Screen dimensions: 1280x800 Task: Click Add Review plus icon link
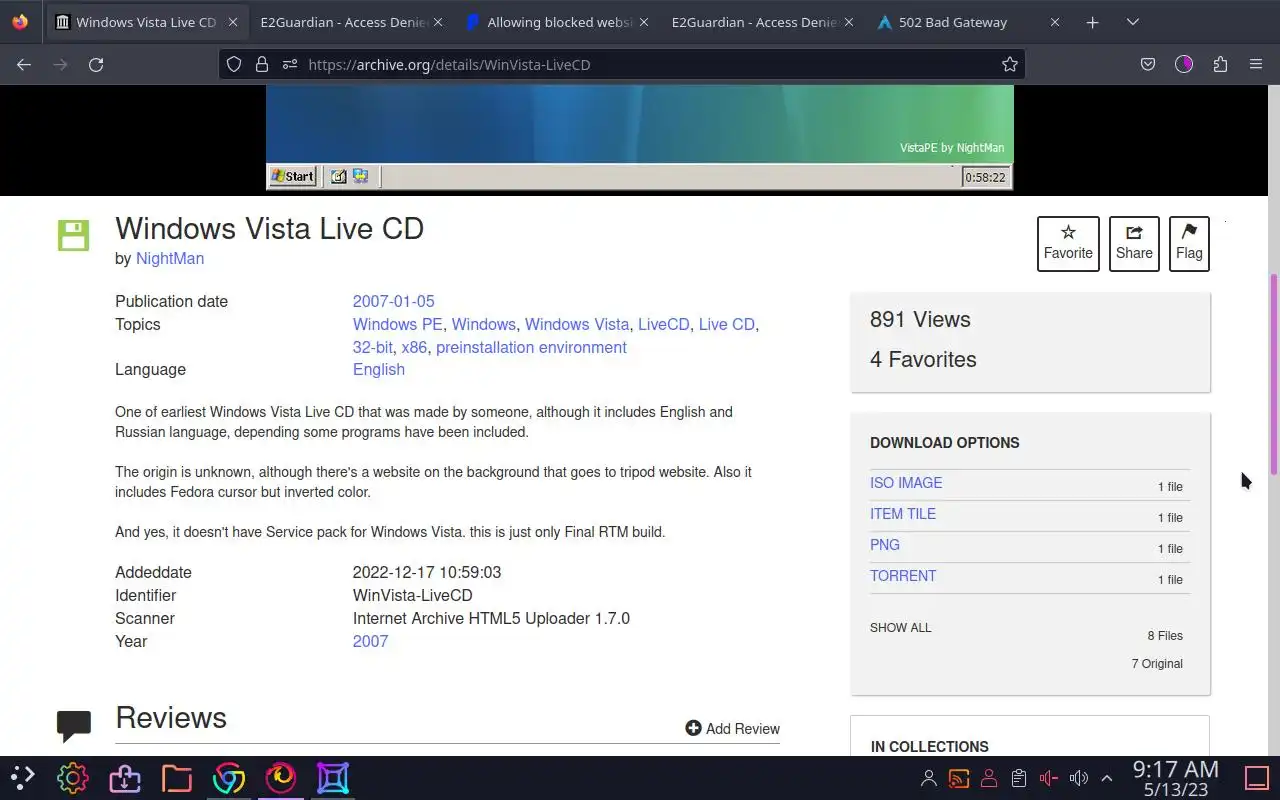pos(732,728)
